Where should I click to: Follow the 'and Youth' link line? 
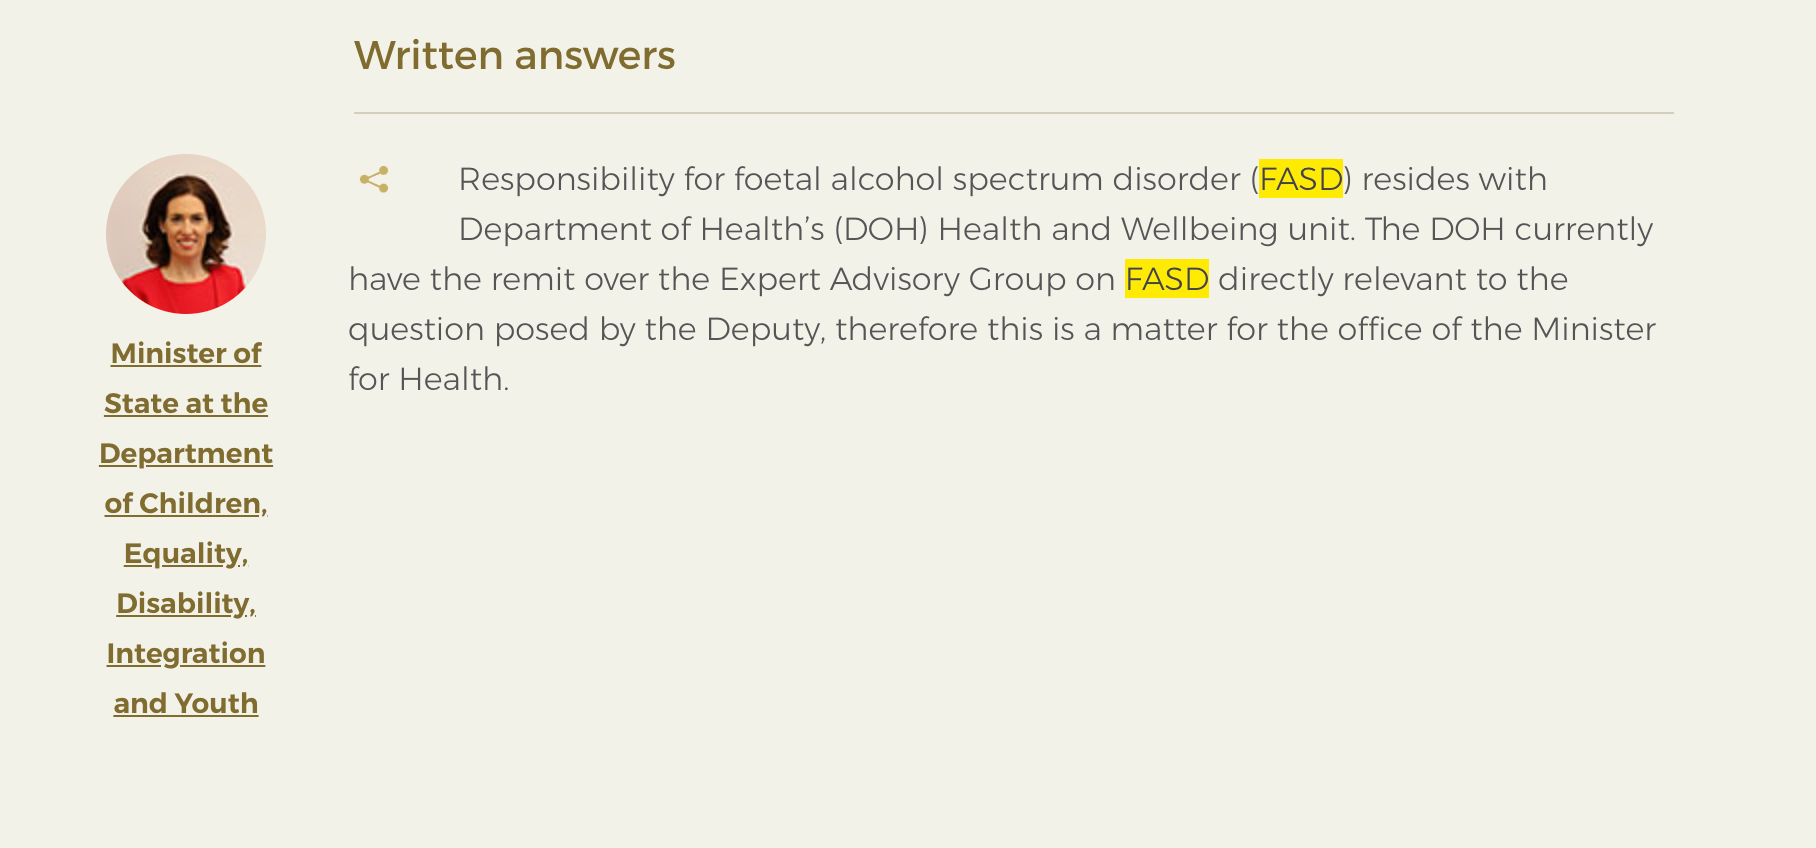(186, 703)
